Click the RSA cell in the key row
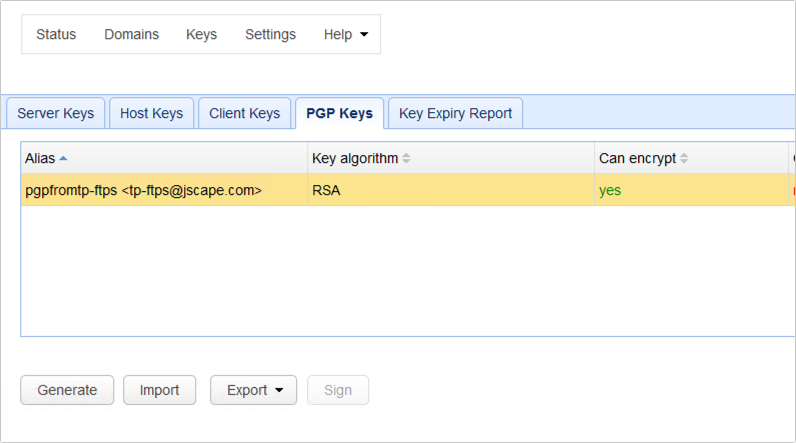 coord(326,190)
